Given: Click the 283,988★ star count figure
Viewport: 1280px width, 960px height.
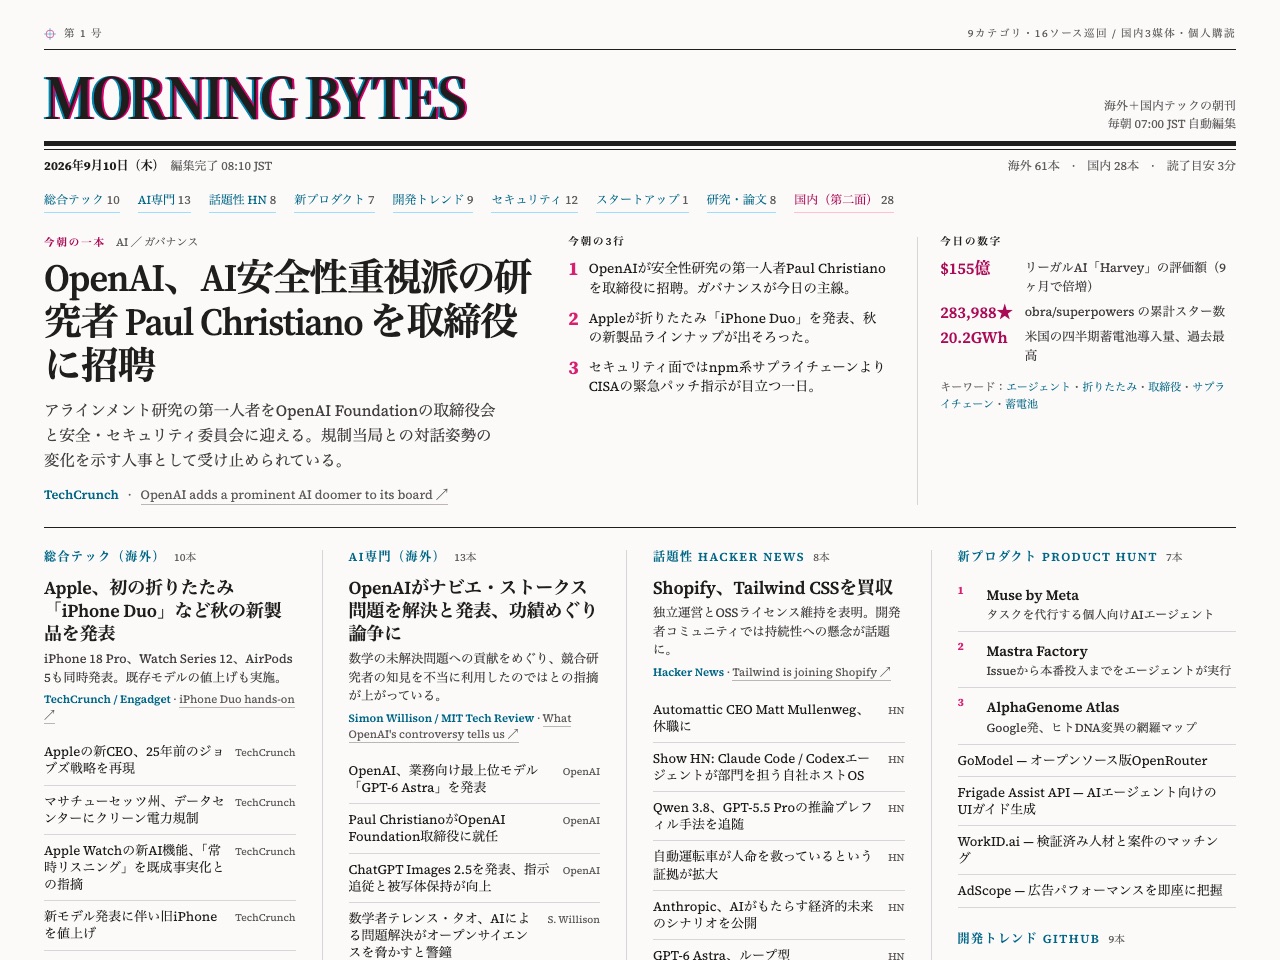Looking at the screenshot, I should tap(976, 313).
